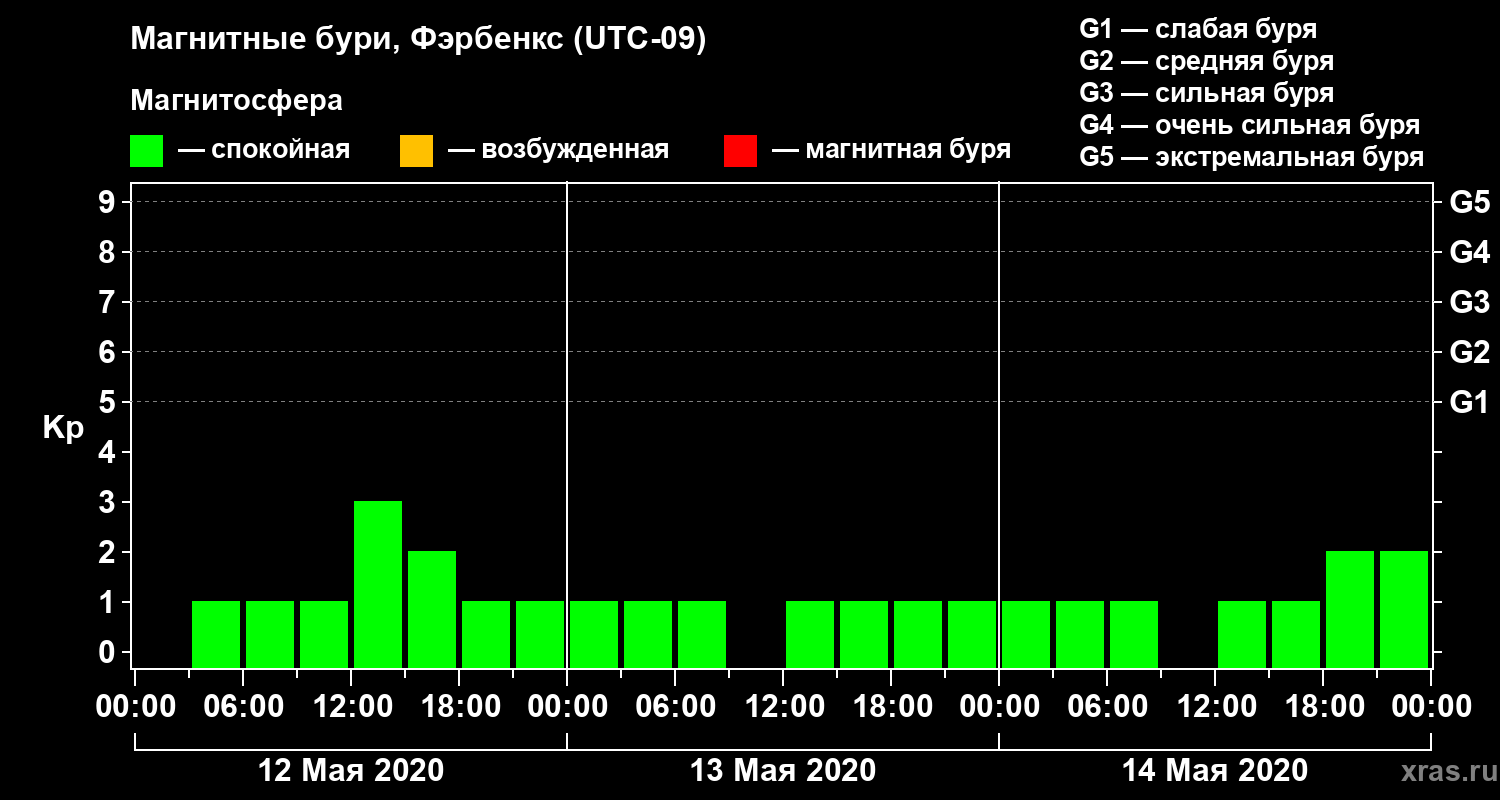The image size is (1500, 800).
Task: Click the '06:00' time label for 14 May
Action: 1107,707
